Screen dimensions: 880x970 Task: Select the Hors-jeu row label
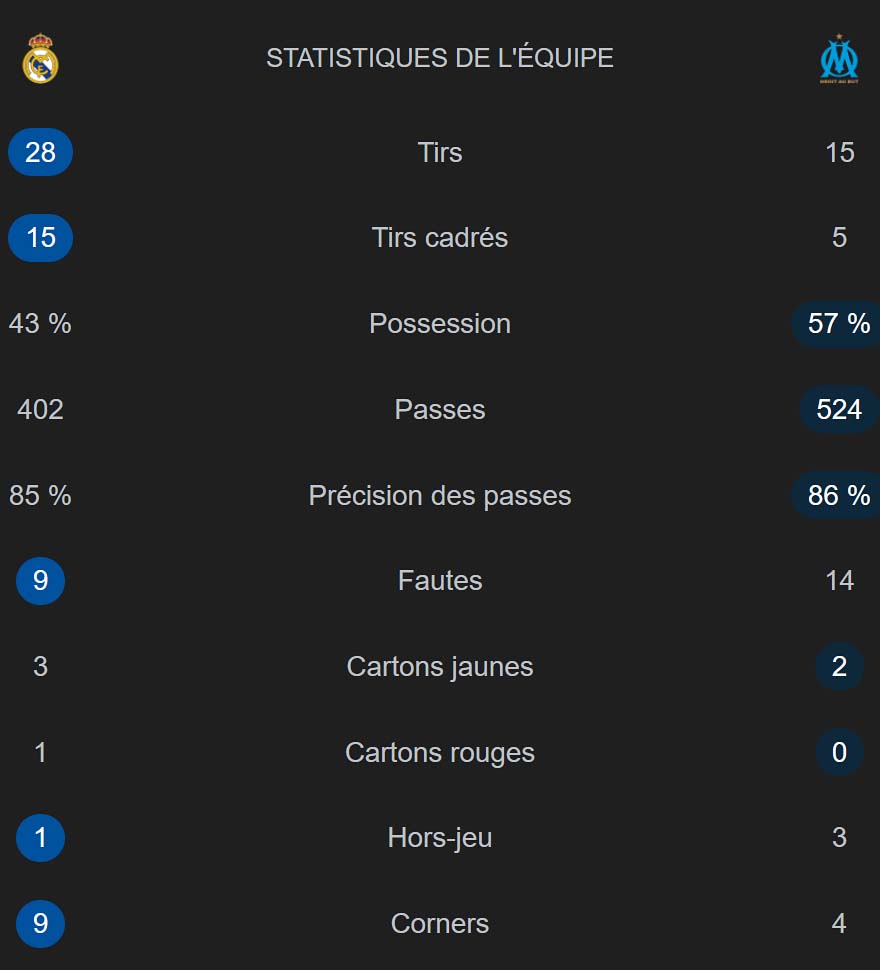point(440,838)
